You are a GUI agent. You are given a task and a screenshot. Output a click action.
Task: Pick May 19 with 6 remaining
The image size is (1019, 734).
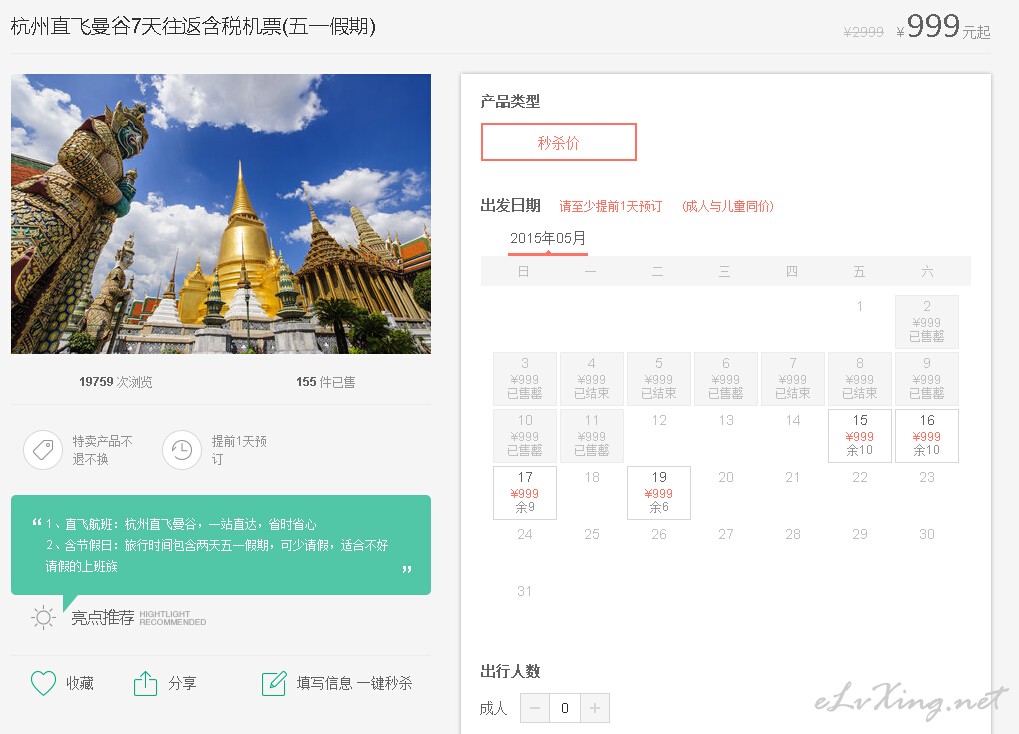click(658, 493)
